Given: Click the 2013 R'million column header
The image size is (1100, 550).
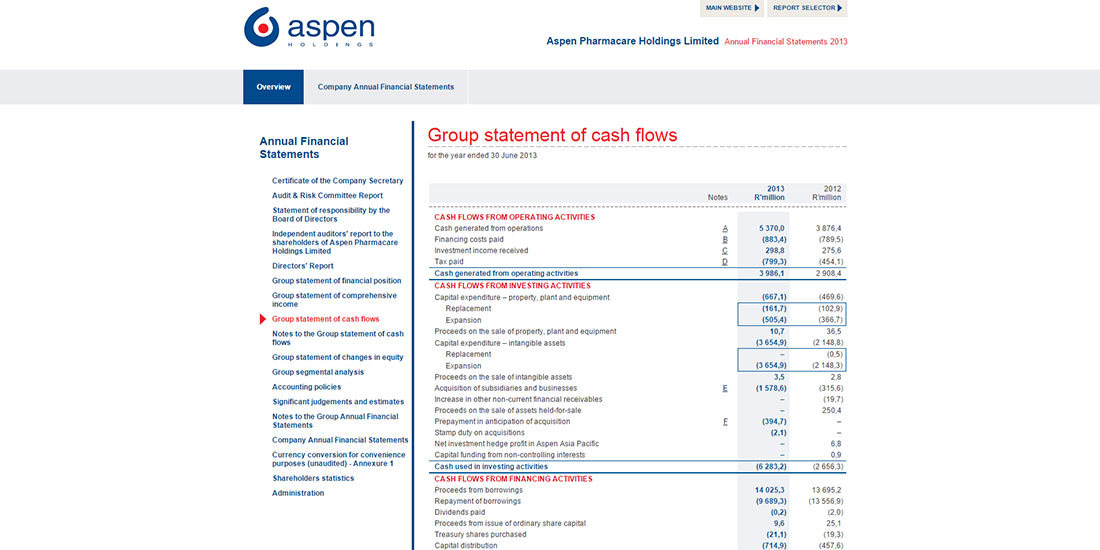Looking at the screenshot, I should tap(770, 194).
